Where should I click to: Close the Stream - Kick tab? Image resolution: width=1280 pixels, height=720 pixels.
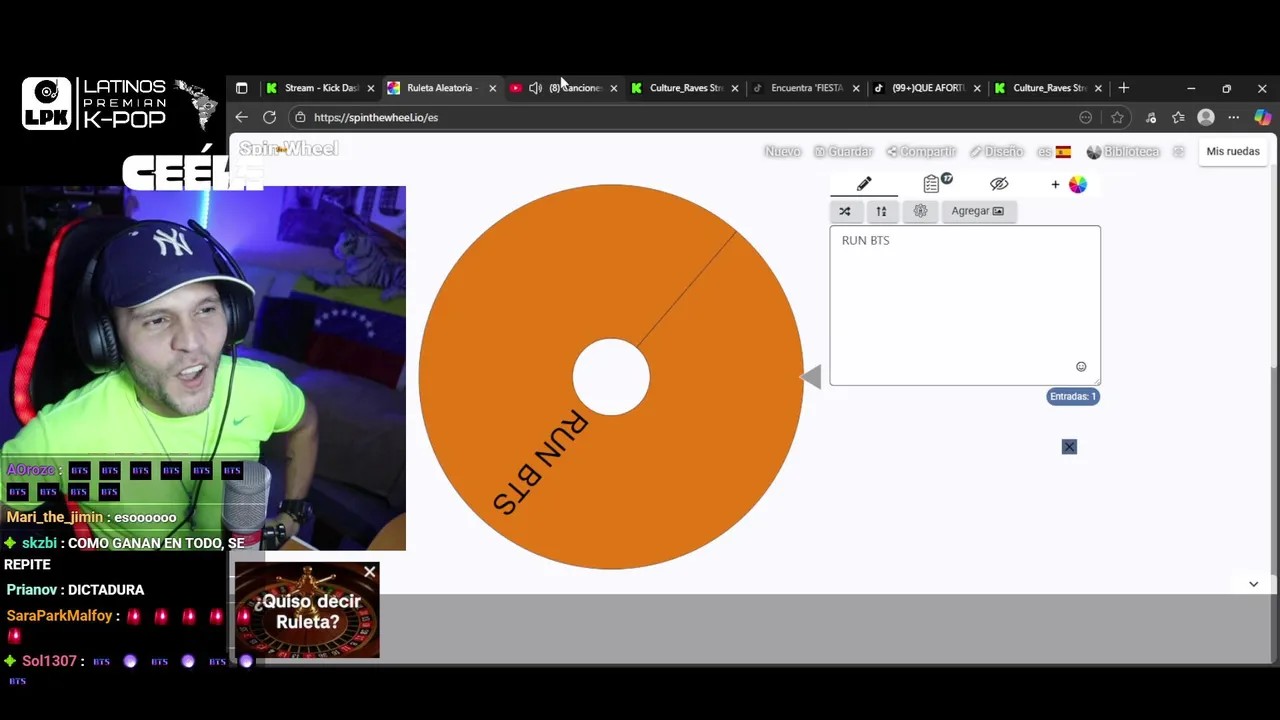tap(370, 88)
